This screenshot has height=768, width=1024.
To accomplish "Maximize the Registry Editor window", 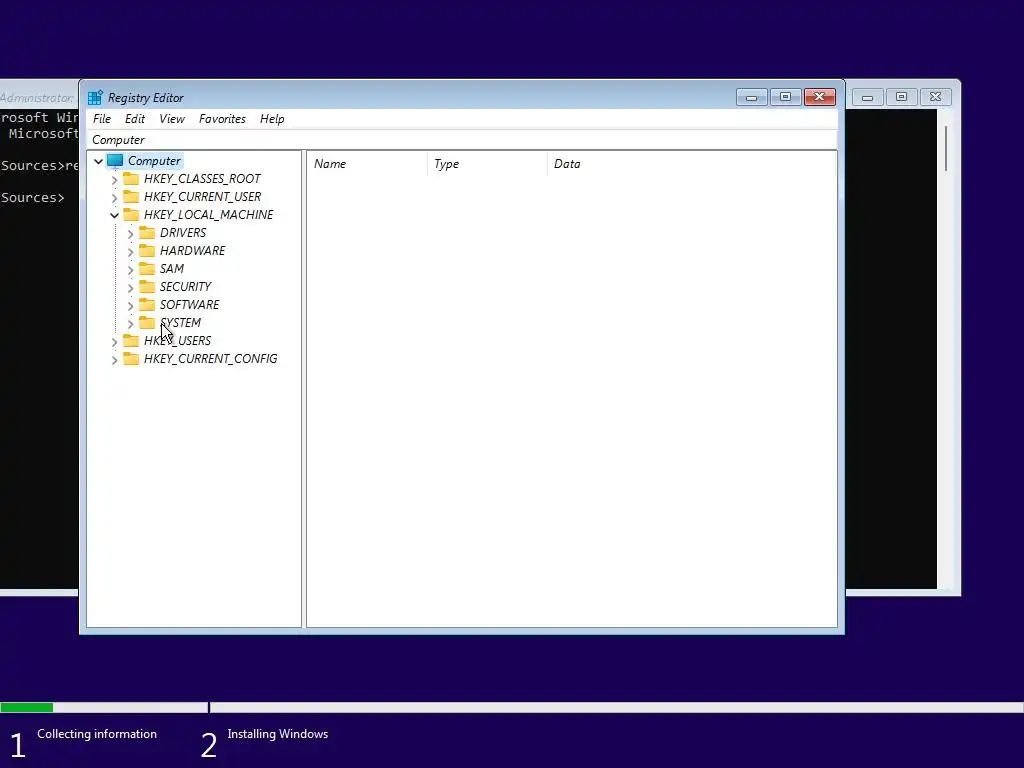I will (x=786, y=97).
